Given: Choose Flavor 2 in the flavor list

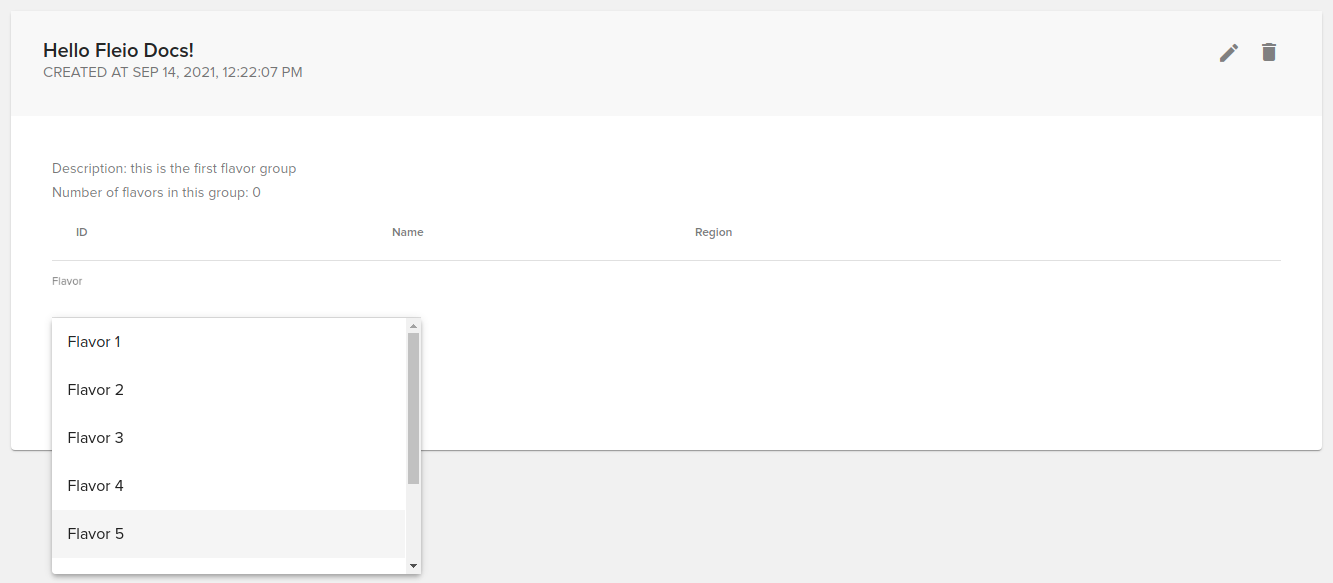Looking at the screenshot, I should point(96,390).
